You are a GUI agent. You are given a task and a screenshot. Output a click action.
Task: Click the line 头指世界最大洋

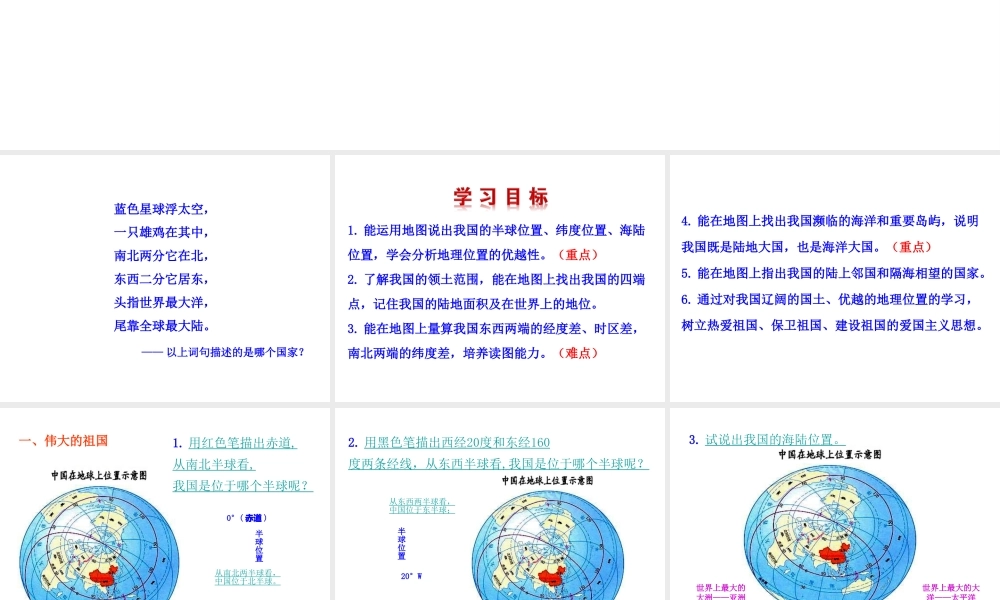[161, 302]
